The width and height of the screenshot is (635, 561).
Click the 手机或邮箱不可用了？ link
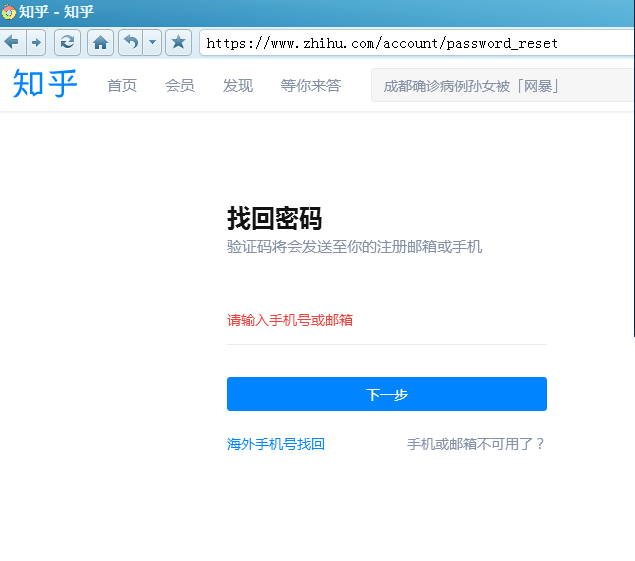coord(476,444)
